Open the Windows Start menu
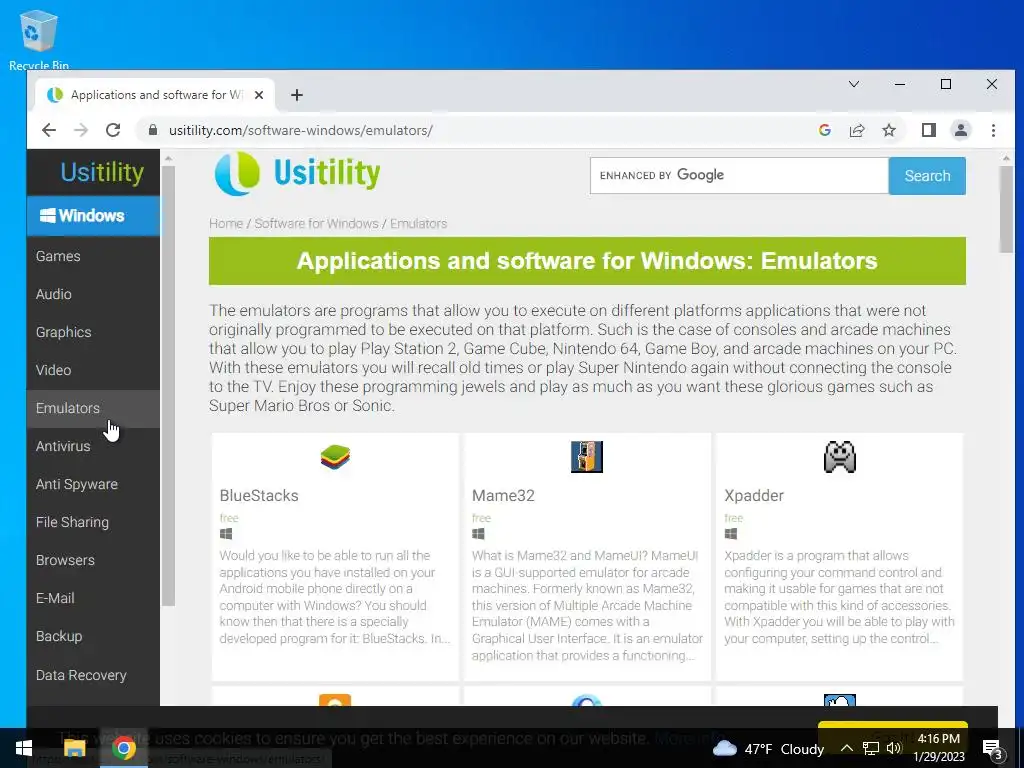The image size is (1024, 768). tap(24, 748)
